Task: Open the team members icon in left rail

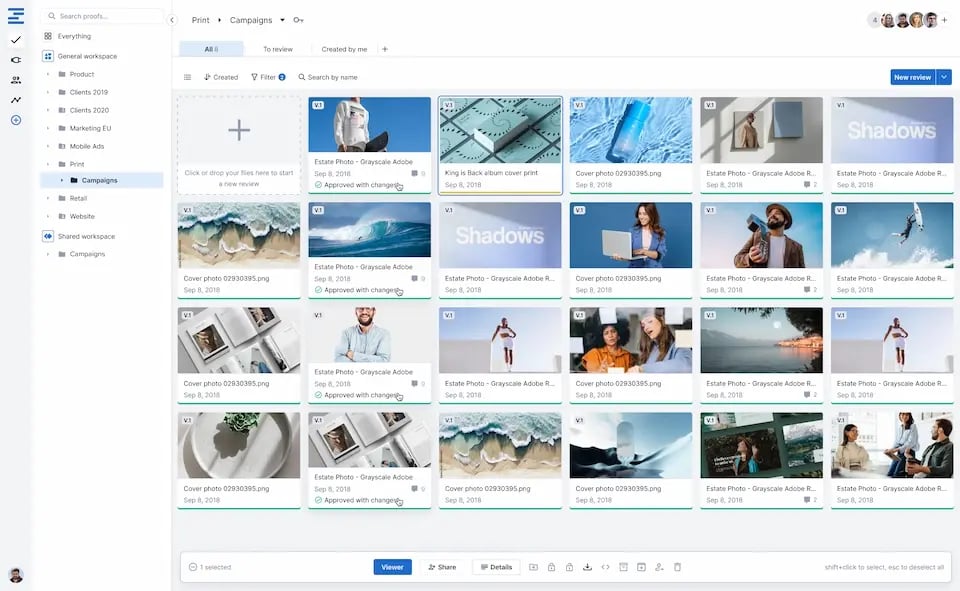Action: [15, 80]
